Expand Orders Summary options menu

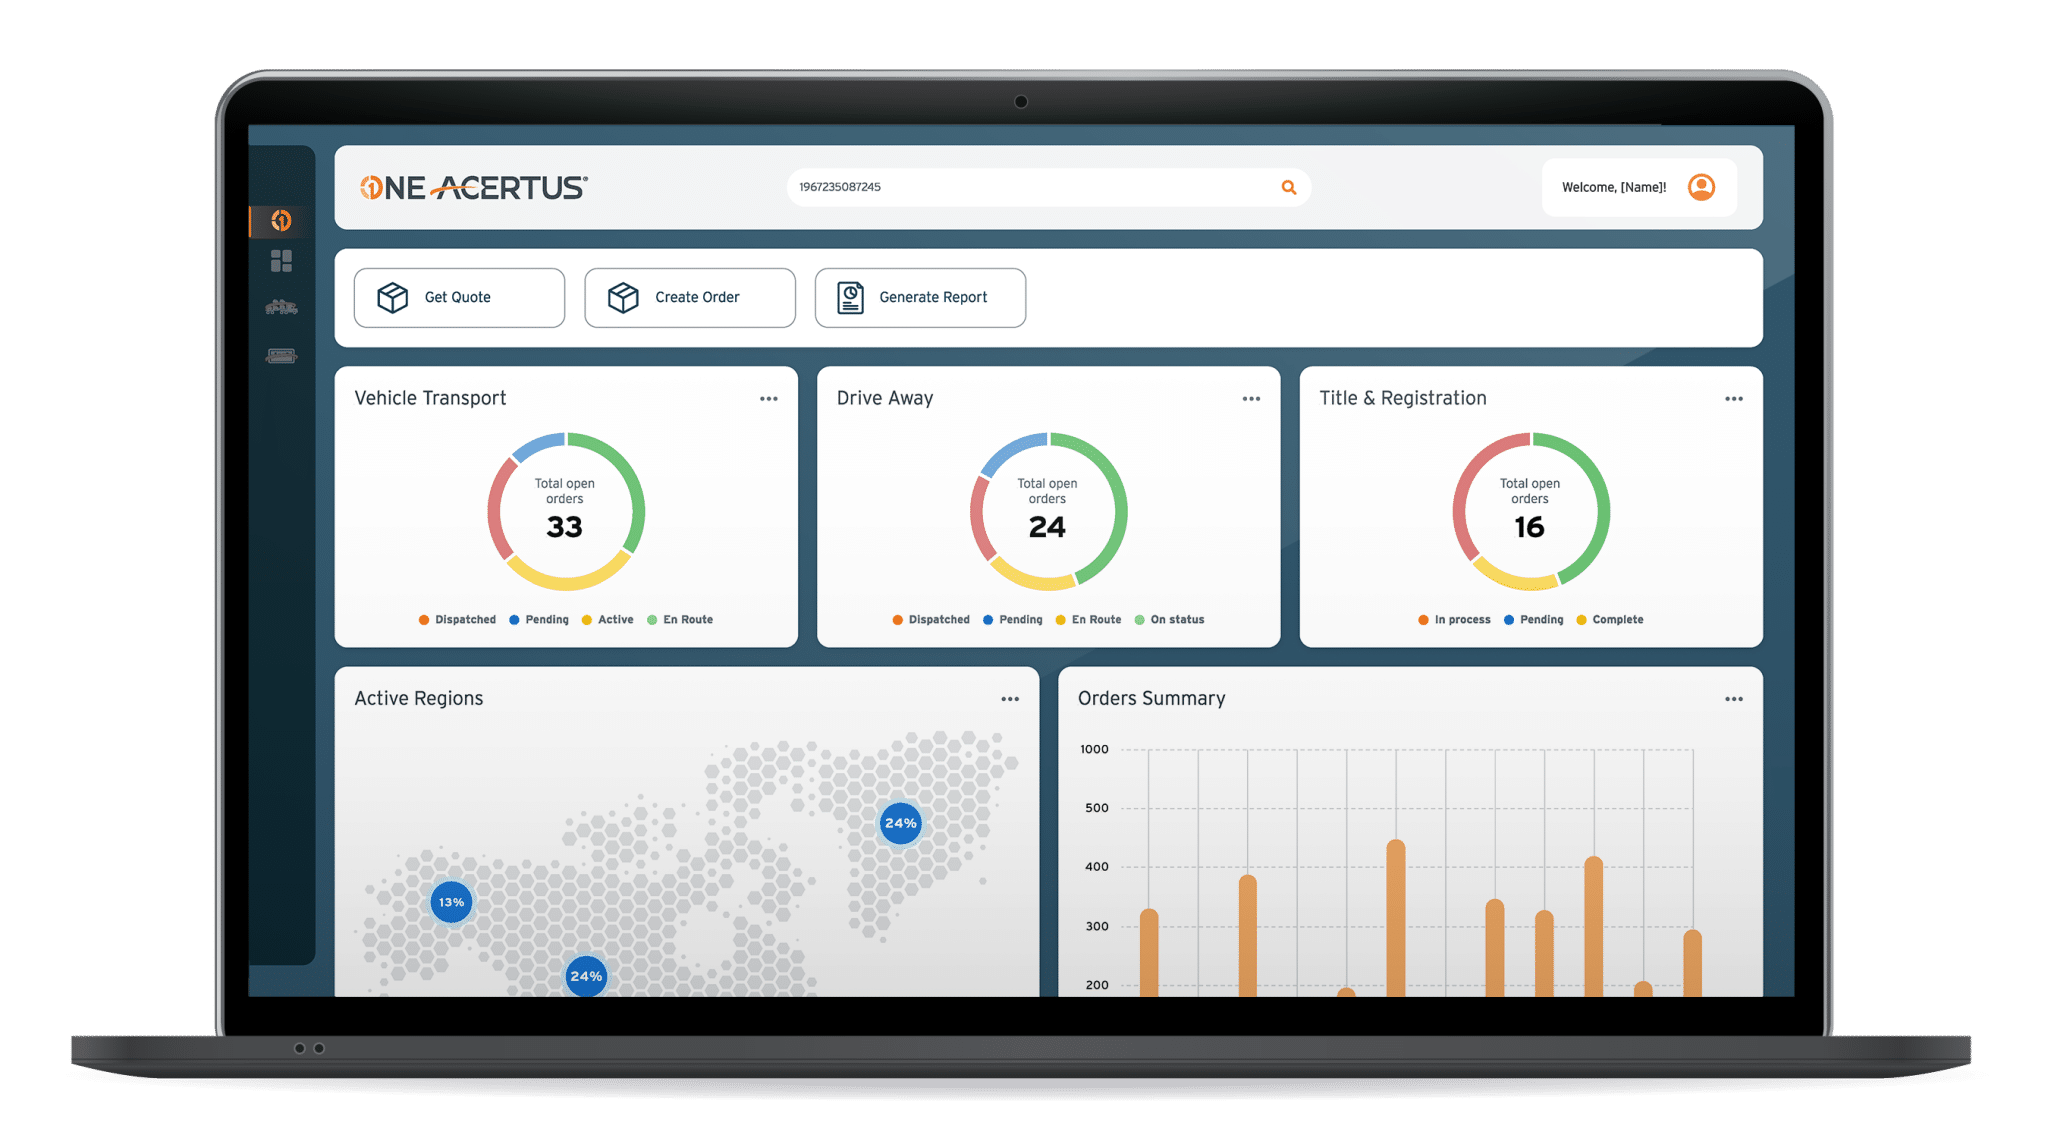1733,699
